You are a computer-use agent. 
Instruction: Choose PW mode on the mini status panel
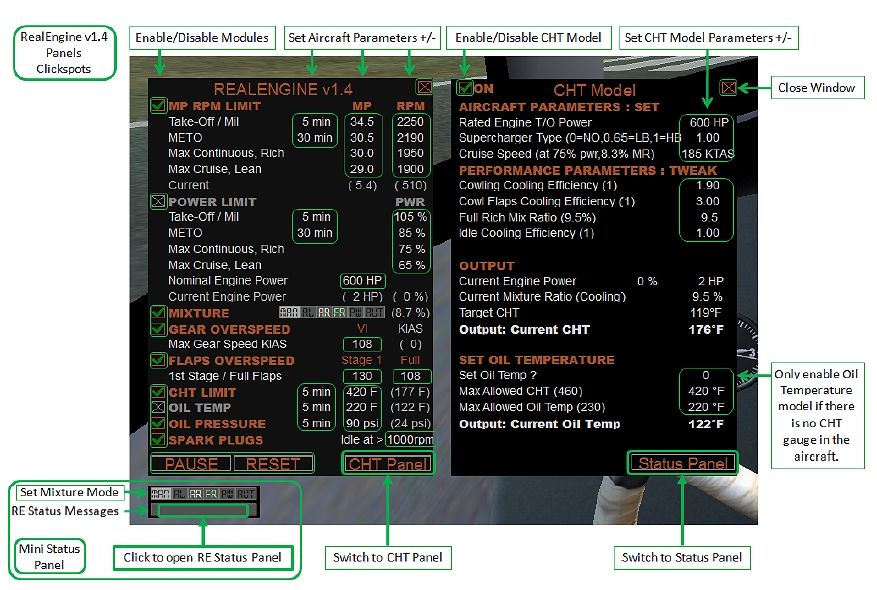tap(227, 494)
